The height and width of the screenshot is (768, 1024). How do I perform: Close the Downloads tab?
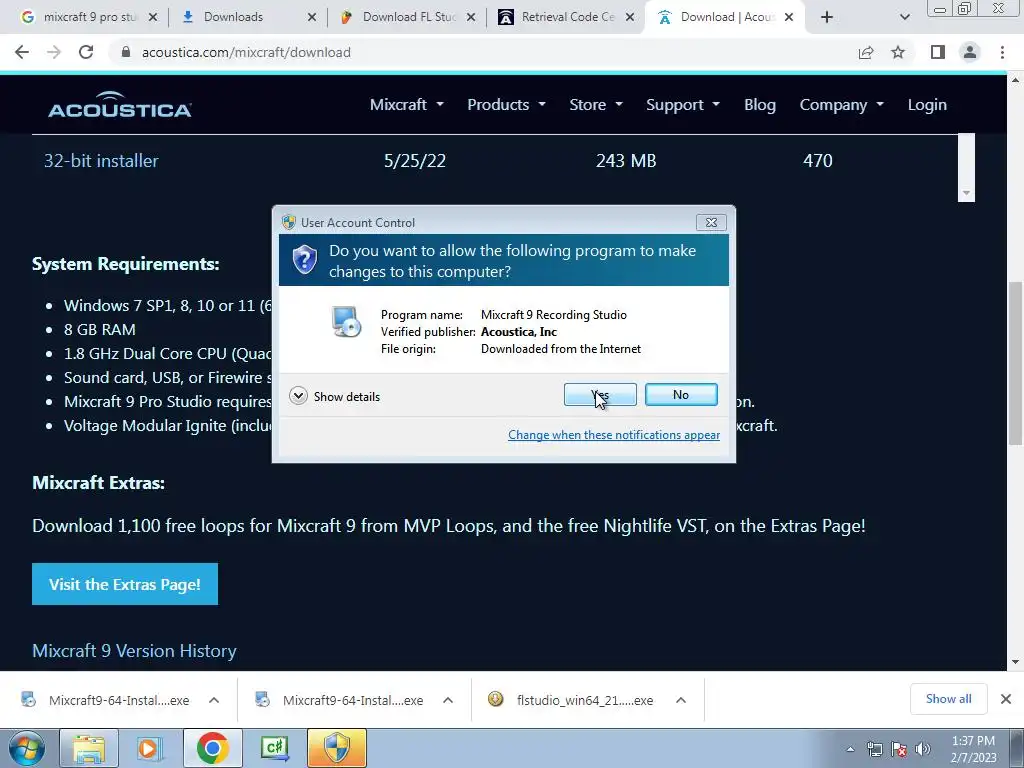(x=312, y=18)
